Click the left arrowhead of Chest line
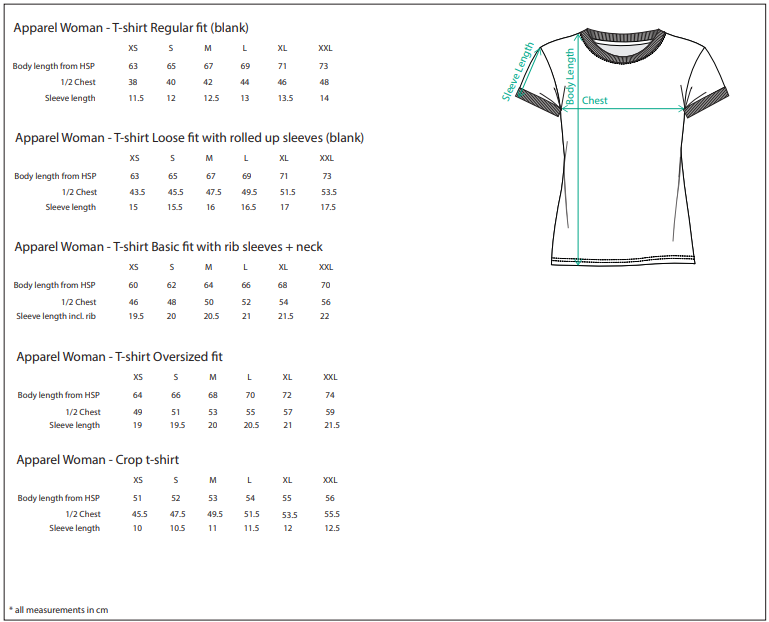 tap(565, 108)
